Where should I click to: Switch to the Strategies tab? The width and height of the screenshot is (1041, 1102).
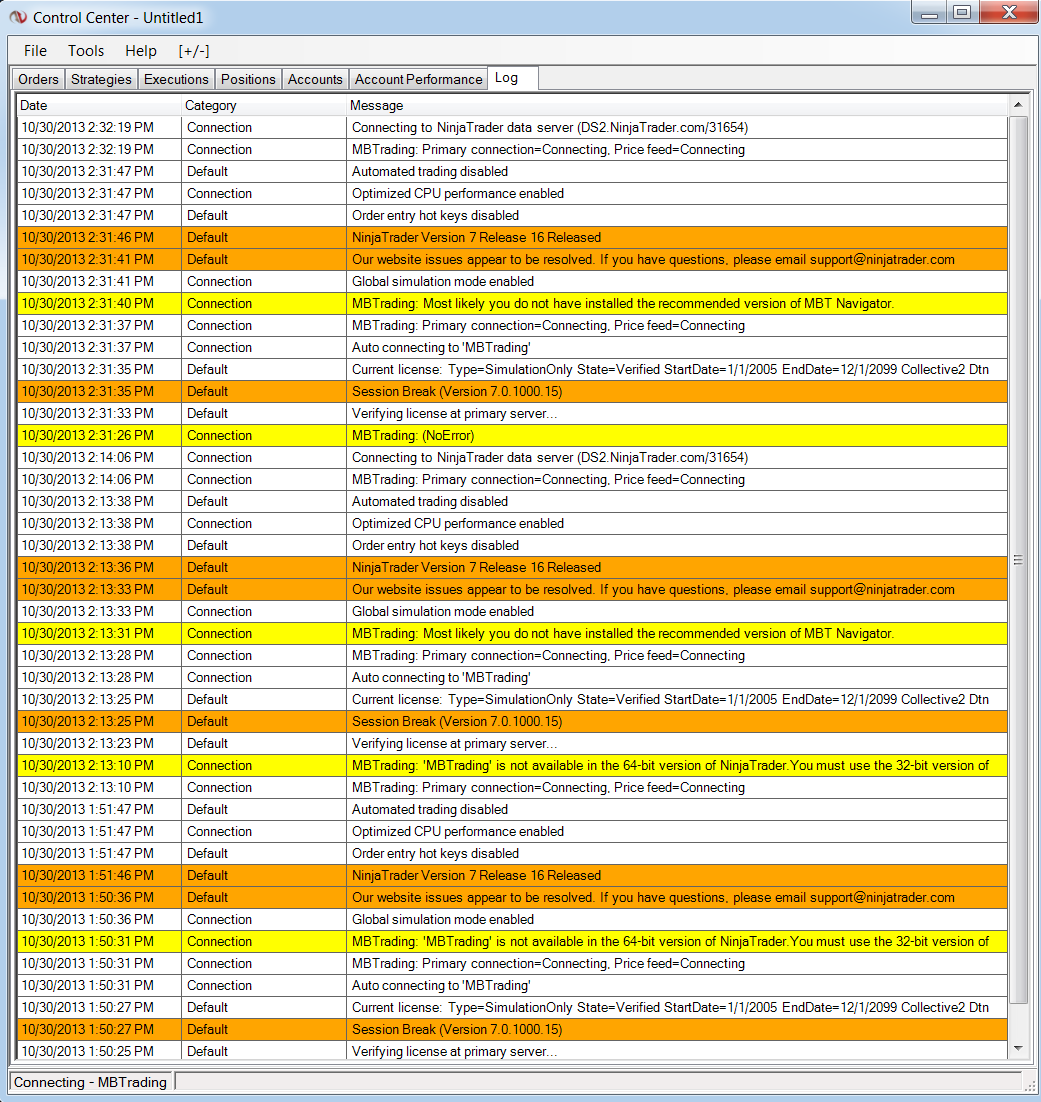pyautogui.click(x=101, y=79)
